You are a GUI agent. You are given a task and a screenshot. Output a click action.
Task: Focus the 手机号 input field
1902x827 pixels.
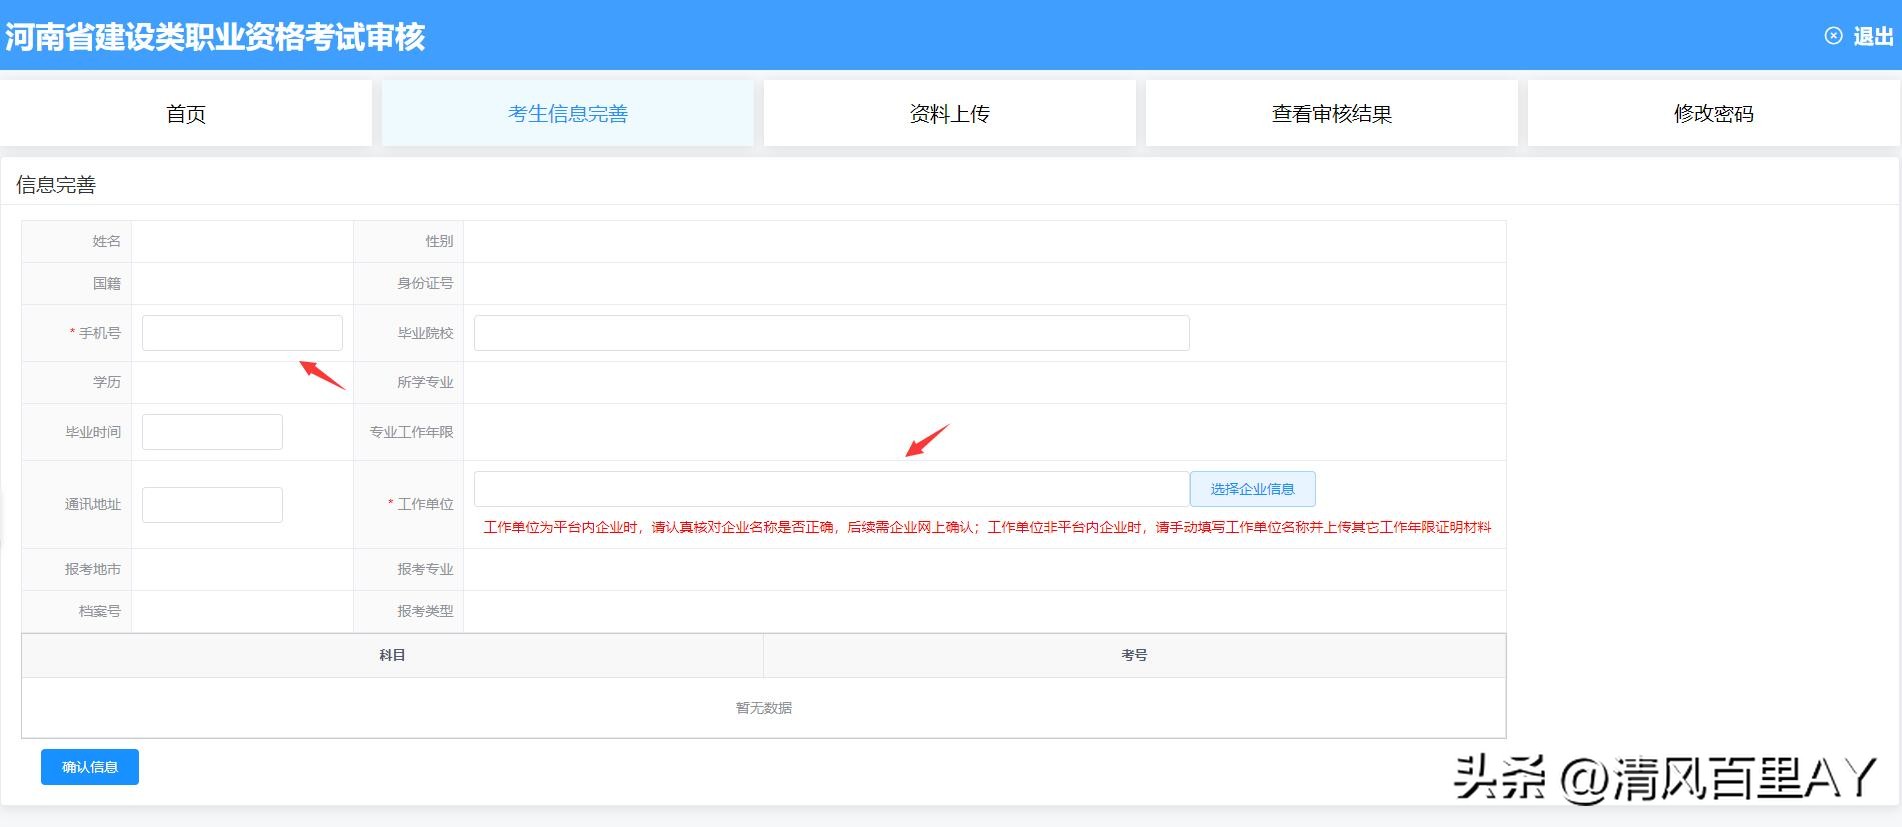[x=242, y=333]
